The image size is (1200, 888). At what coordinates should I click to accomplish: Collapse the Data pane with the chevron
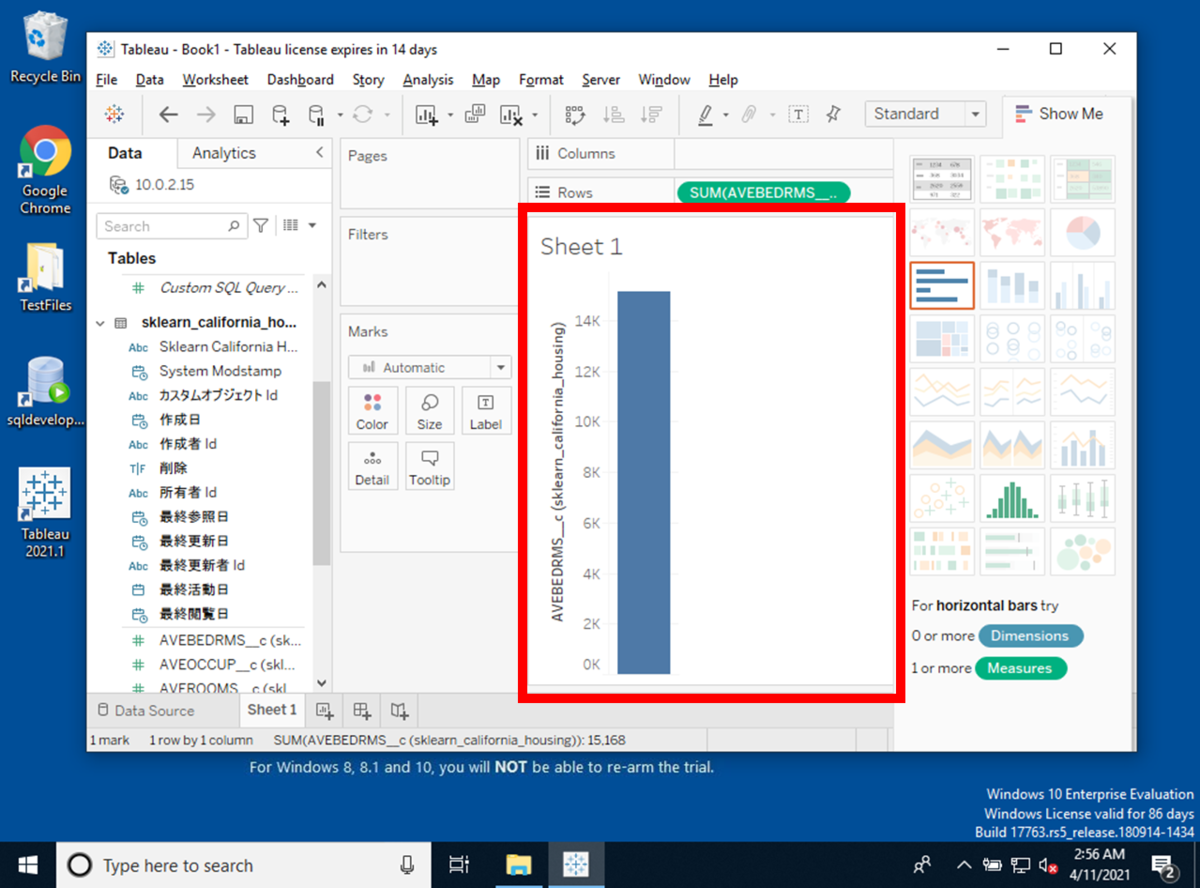click(319, 152)
